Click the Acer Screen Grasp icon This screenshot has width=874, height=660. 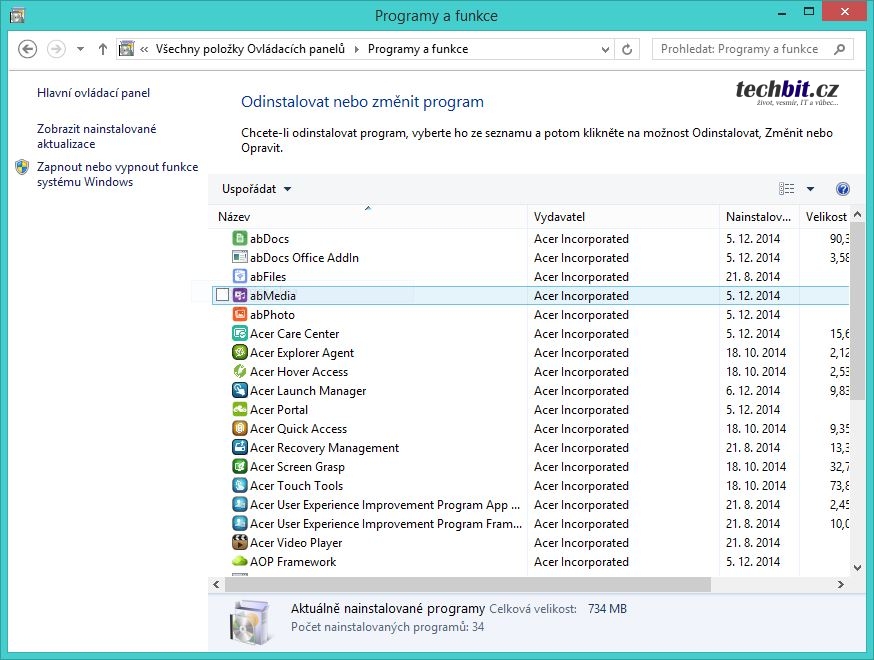(x=240, y=467)
